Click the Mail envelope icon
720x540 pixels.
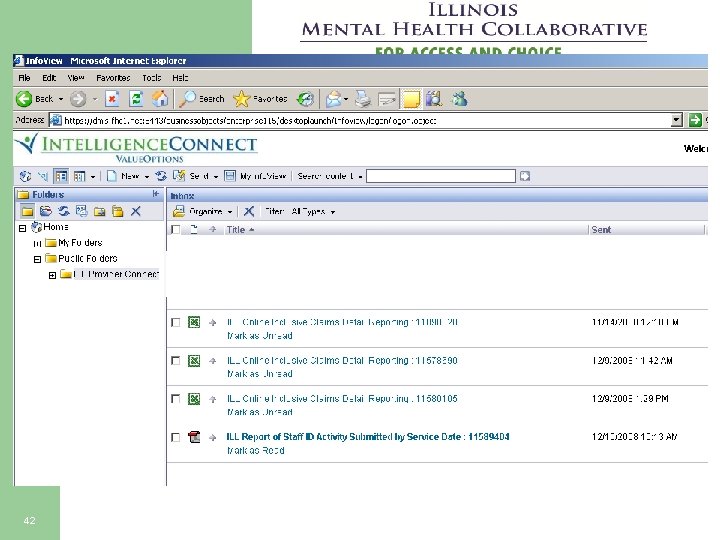point(334,99)
